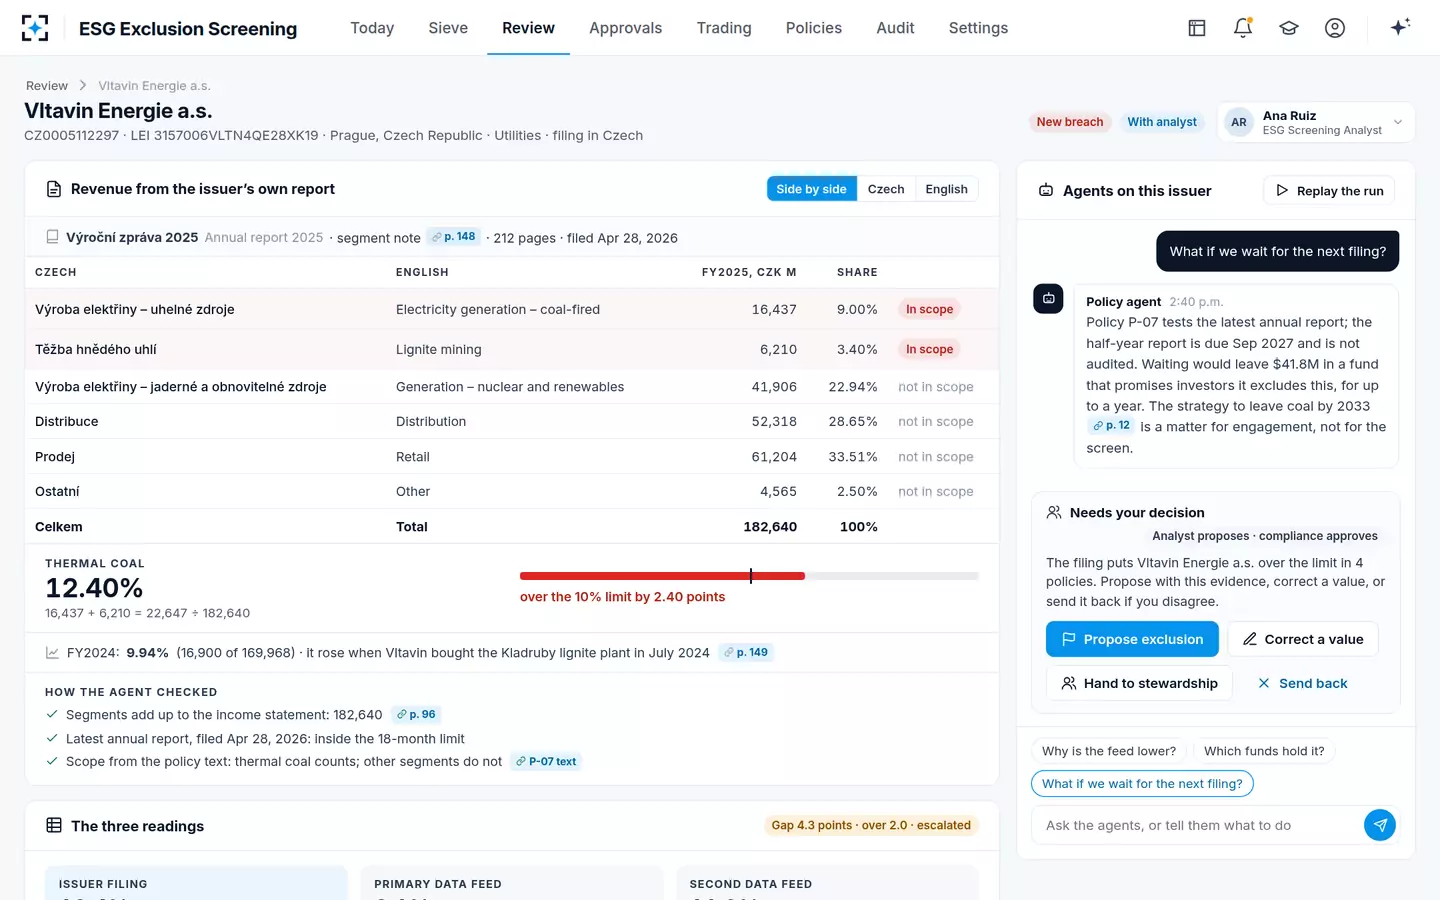Send the message with the paper-plane button

coord(1380,825)
